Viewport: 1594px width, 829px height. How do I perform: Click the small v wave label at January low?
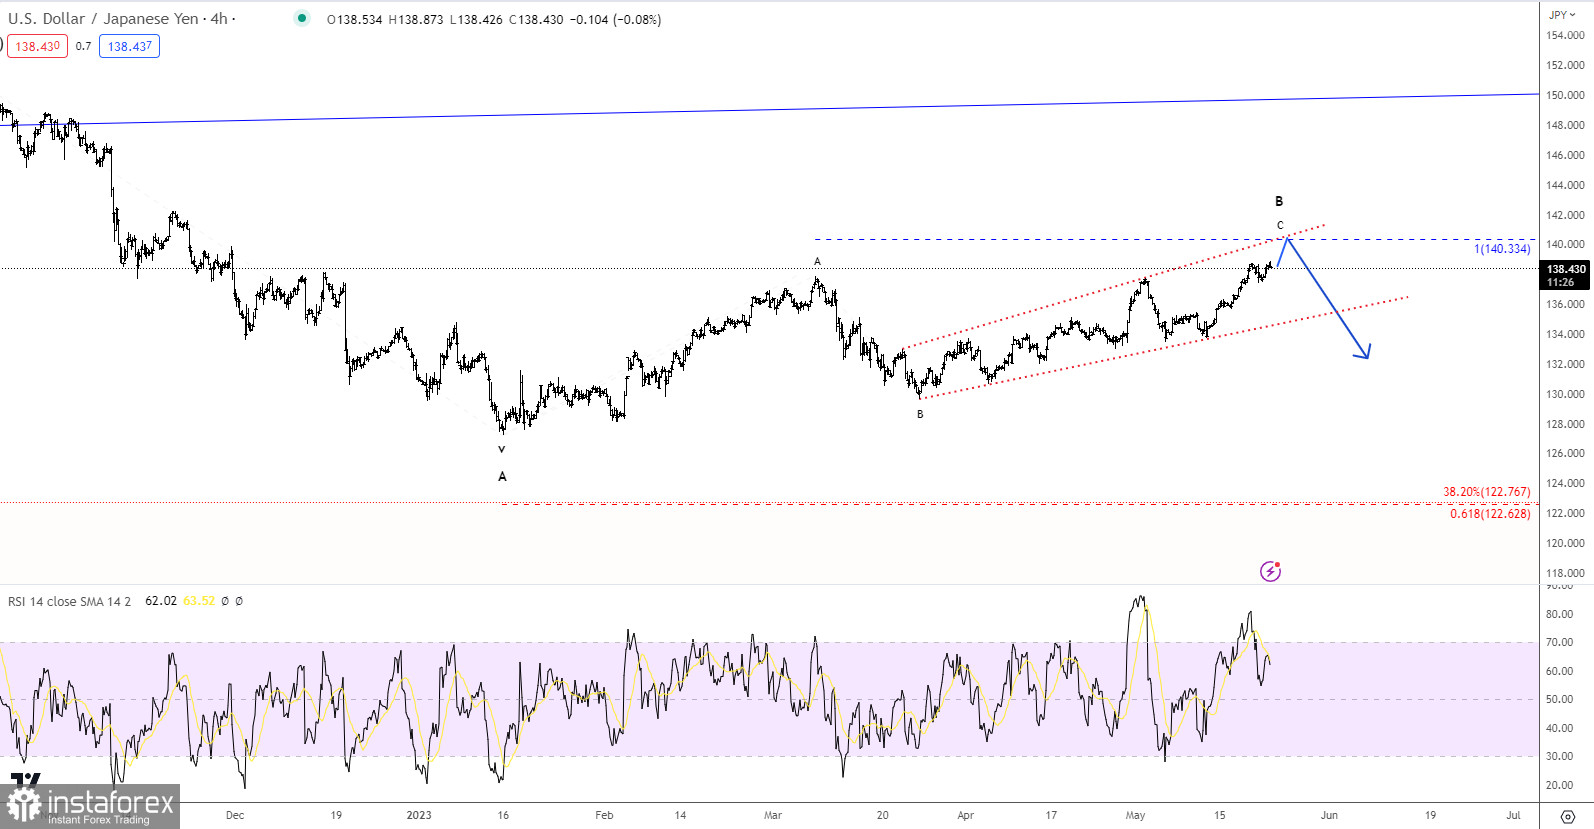[x=502, y=450]
